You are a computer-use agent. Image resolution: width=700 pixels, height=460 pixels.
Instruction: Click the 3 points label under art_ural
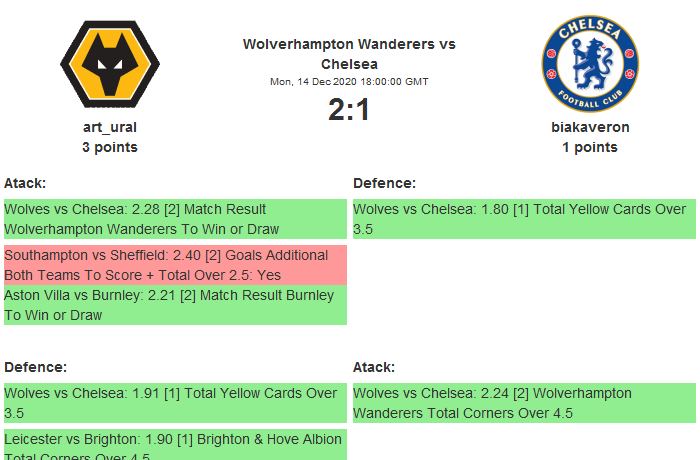coord(110,147)
